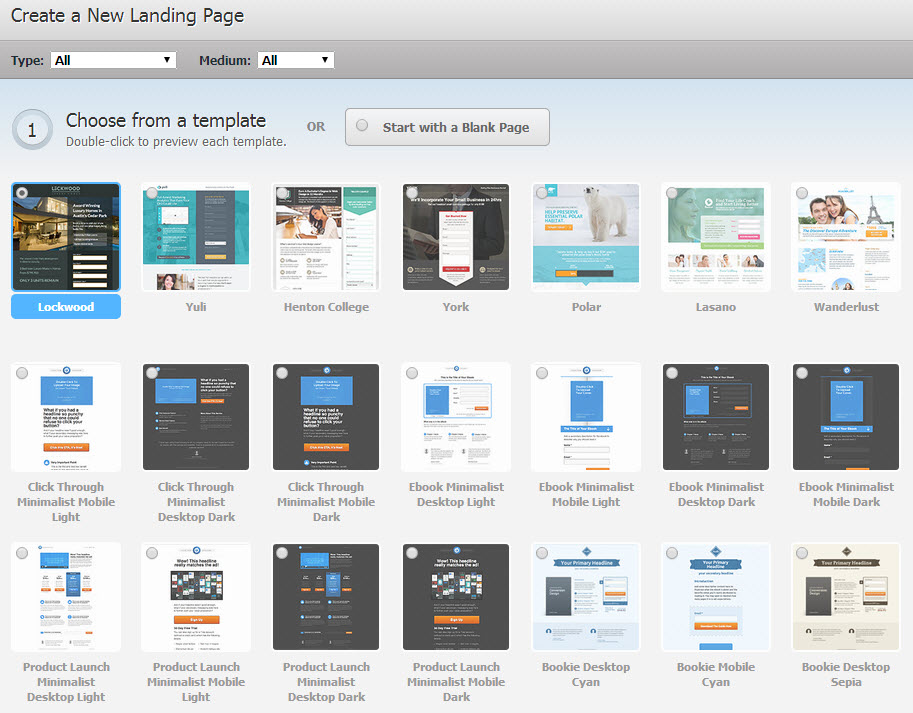Image resolution: width=913 pixels, height=713 pixels.
Task: Toggle the radio button on Polar template
Action: pos(542,193)
